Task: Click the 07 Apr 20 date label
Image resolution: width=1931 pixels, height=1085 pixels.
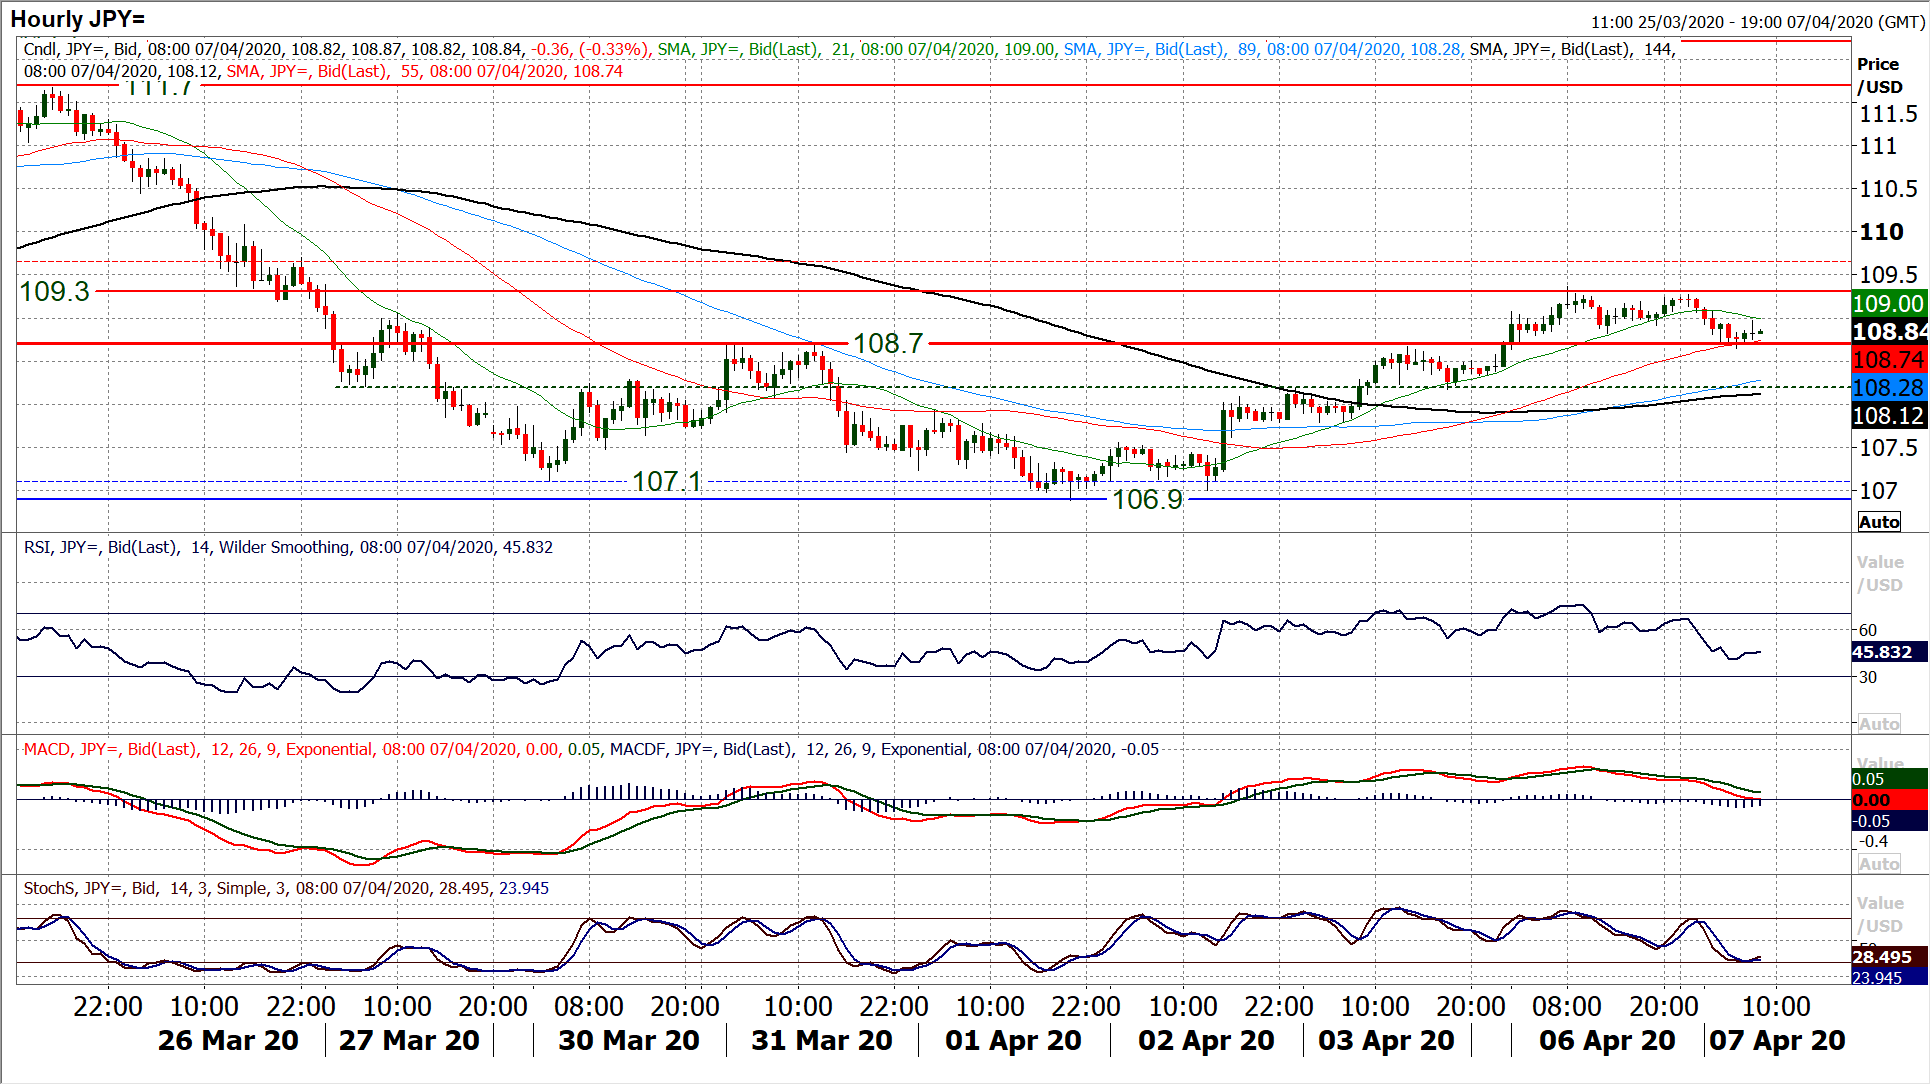Action: click(x=1777, y=1041)
